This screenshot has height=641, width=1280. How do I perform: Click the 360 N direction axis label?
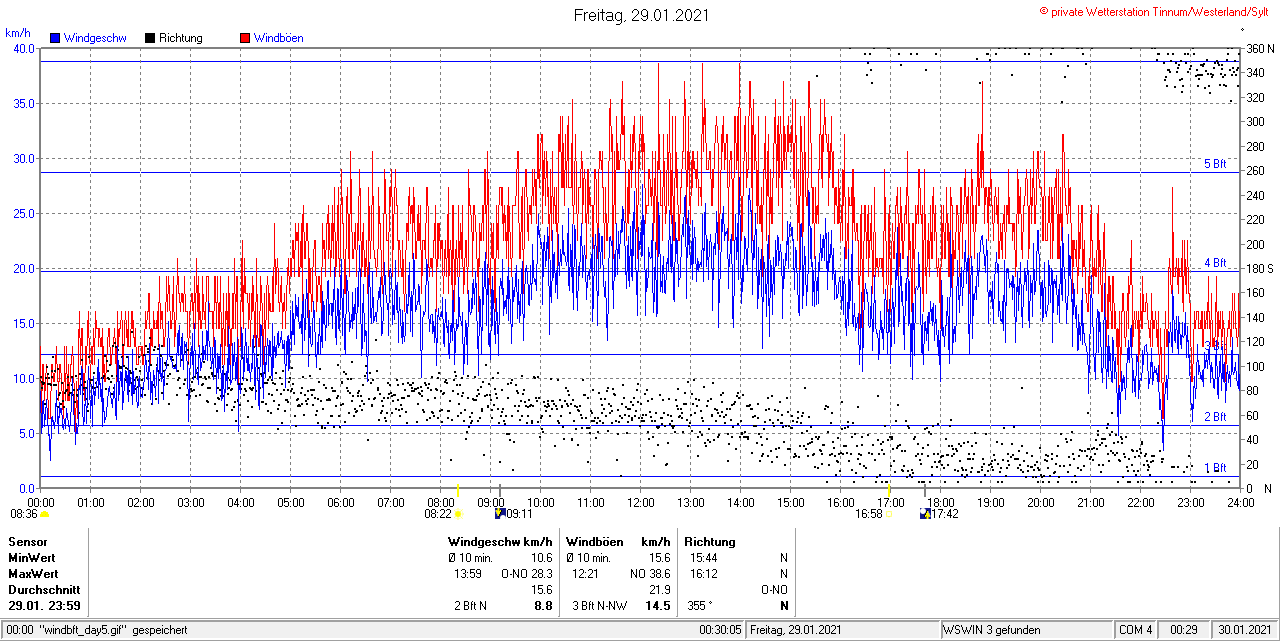click(1260, 48)
